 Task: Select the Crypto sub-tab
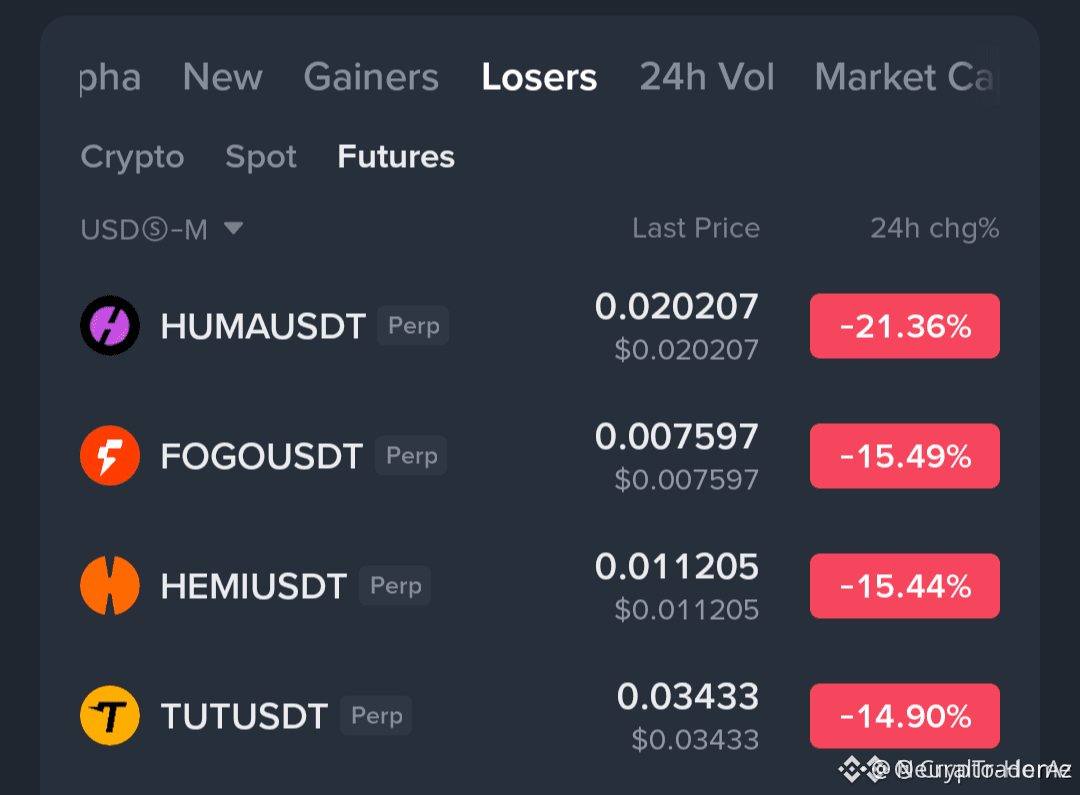point(132,158)
